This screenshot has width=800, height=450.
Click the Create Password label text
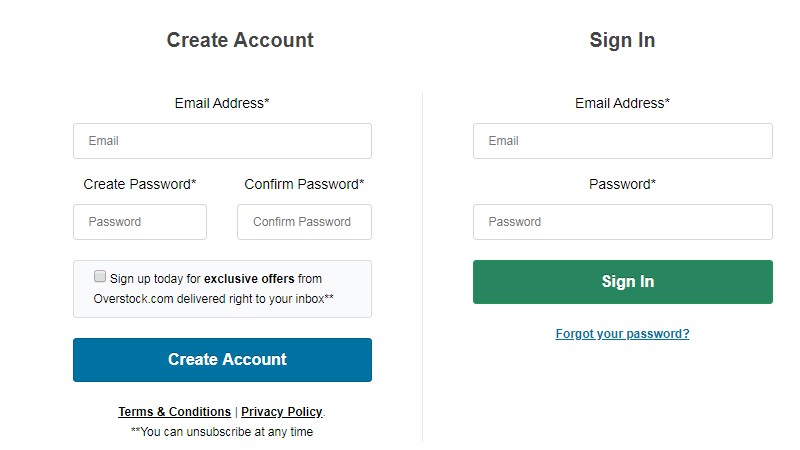click(140, 184)
